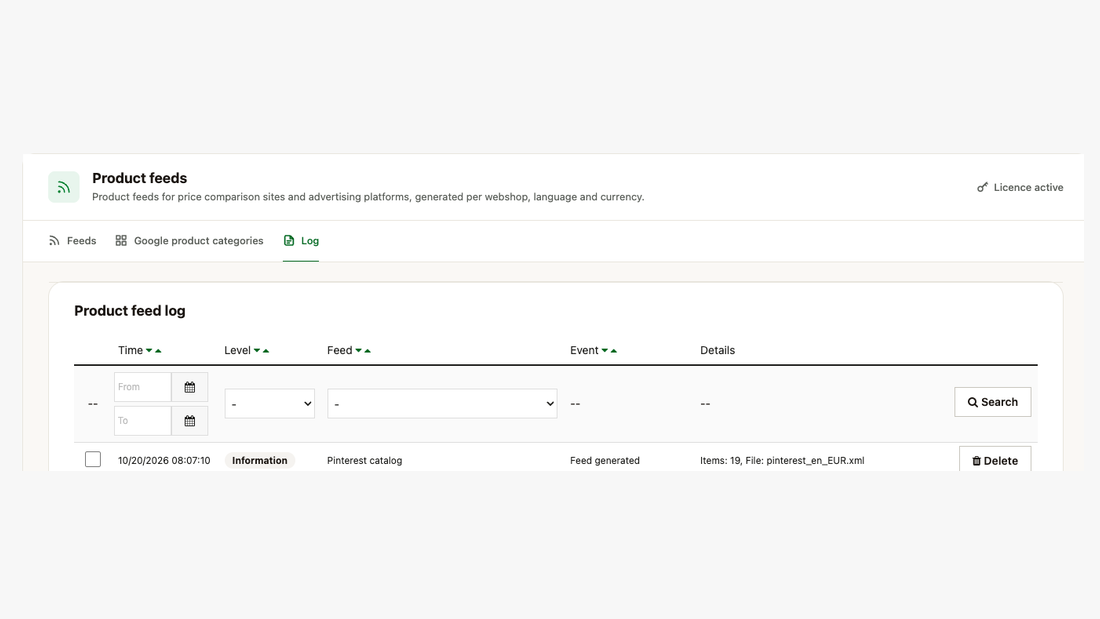The image size is (1100, 619).
Task: Click the Details column header
Action: [x=718, y=350]
